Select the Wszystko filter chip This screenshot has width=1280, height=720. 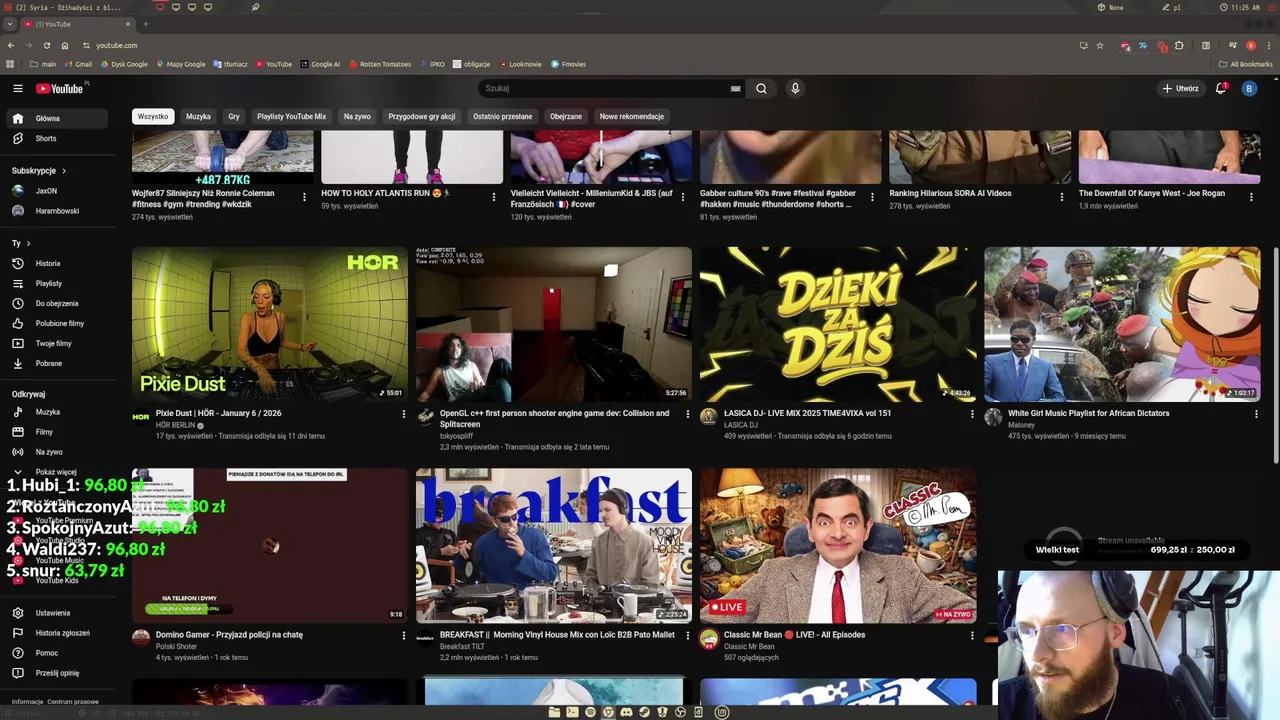point(153,116)
